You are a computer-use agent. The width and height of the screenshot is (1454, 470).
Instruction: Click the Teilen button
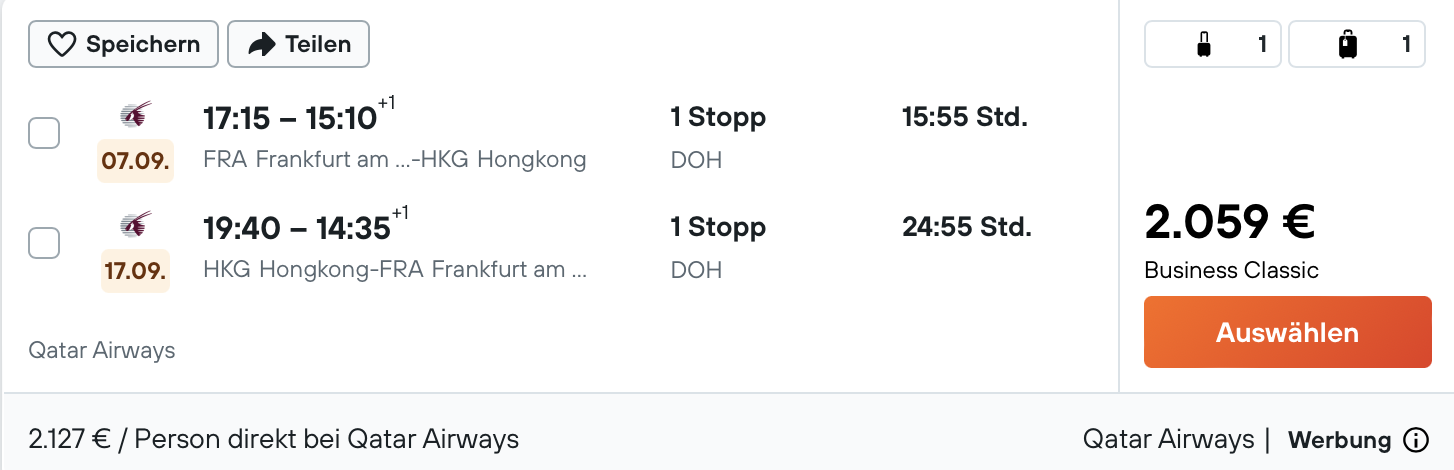click(x=298, y=45)
